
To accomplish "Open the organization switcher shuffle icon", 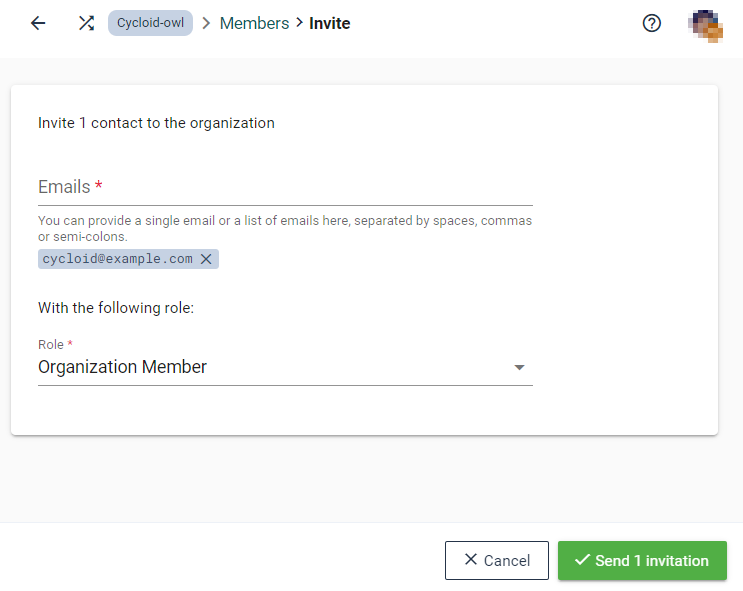I will click(x=86, y=23).
